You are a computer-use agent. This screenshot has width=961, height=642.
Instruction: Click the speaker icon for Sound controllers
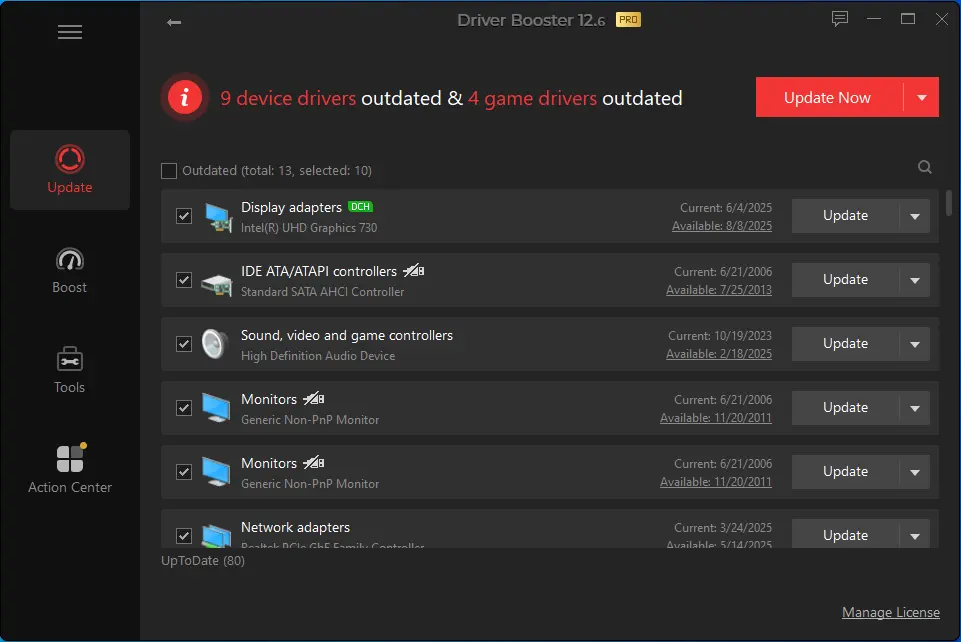click(215, 344)
